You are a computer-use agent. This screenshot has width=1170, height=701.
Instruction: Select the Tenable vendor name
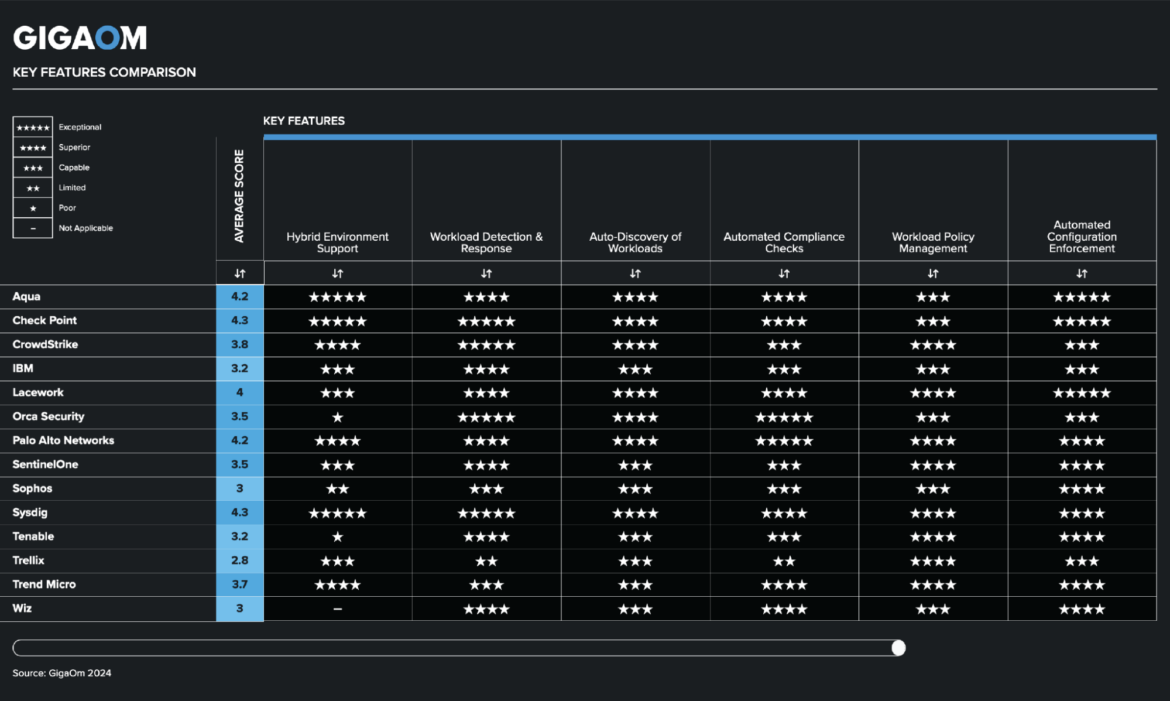tap(33, 536)
